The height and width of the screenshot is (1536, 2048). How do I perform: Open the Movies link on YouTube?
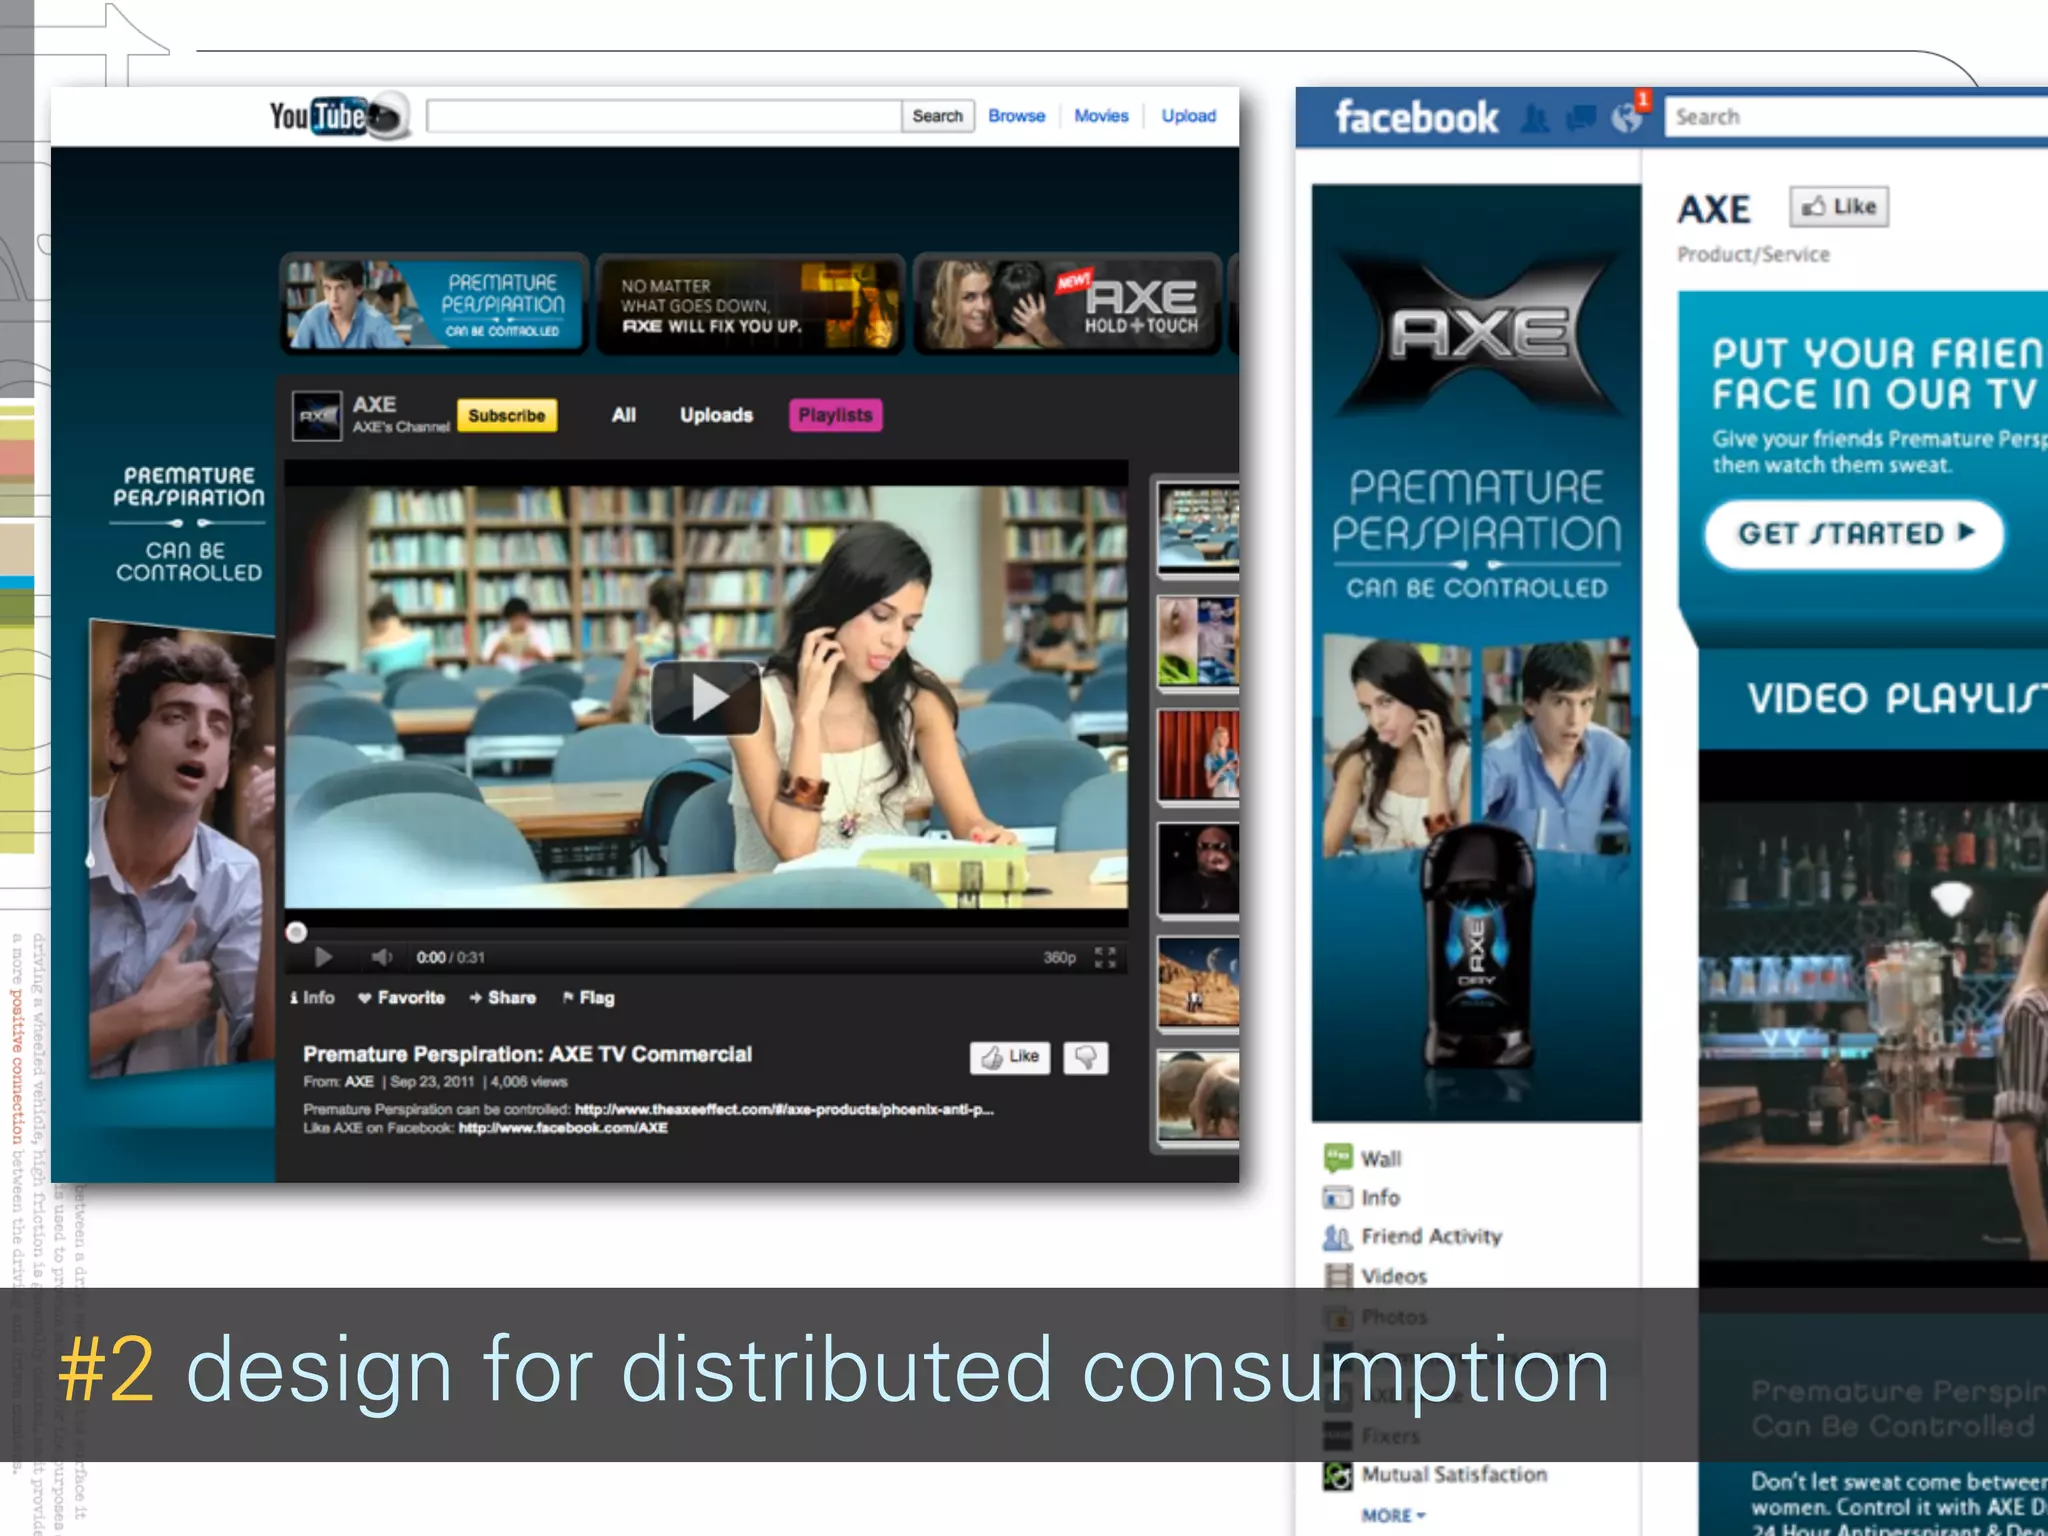coord(1101,116)
